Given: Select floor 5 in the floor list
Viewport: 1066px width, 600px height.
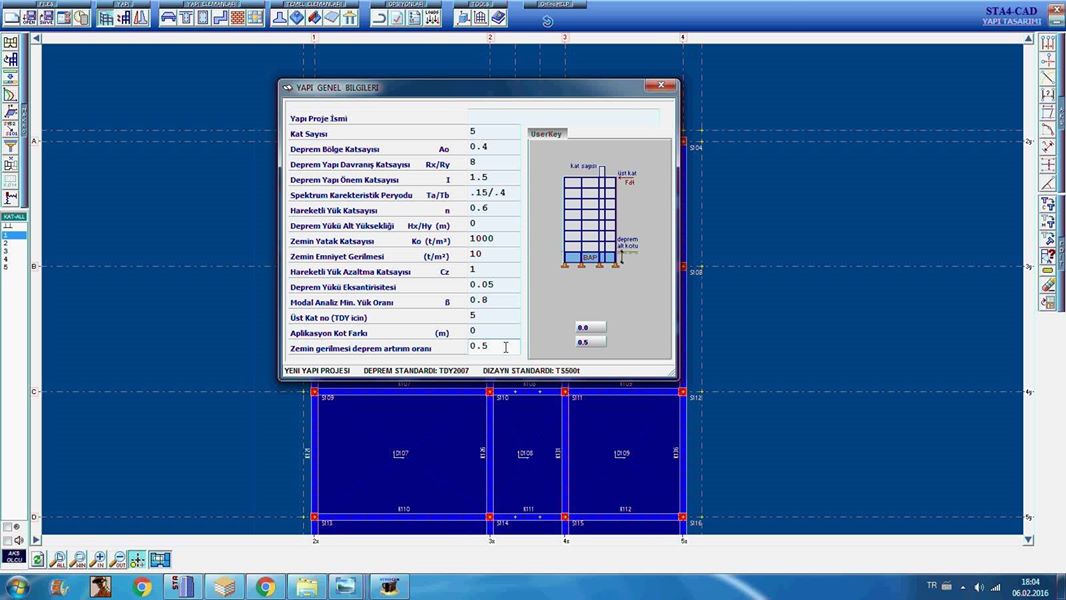Looking at the screenshot, I should [x=14, y=267].
